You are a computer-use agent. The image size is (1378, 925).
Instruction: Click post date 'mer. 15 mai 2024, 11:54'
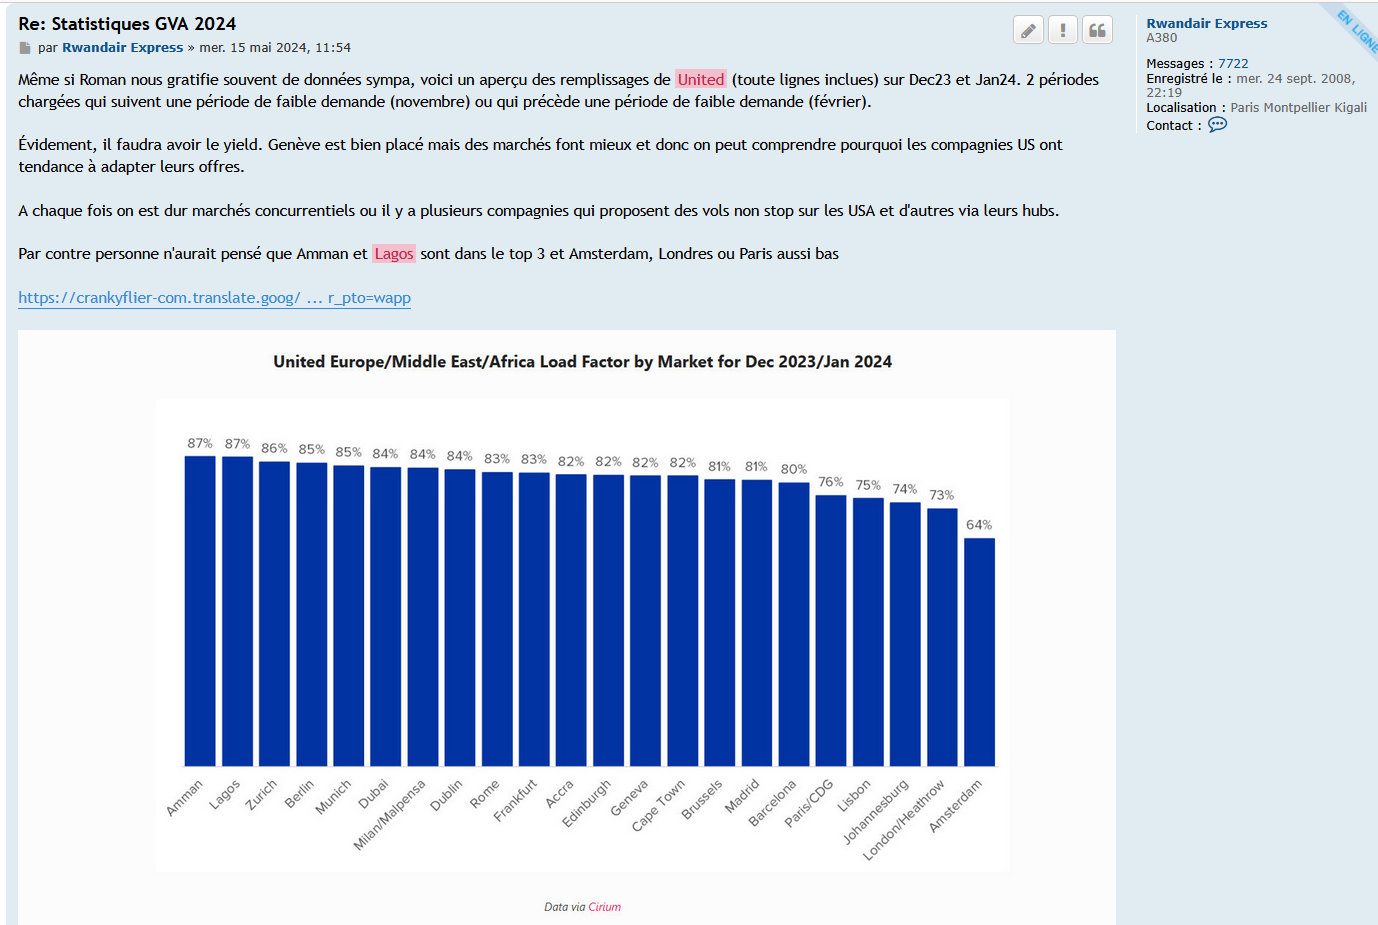[275, 47]
